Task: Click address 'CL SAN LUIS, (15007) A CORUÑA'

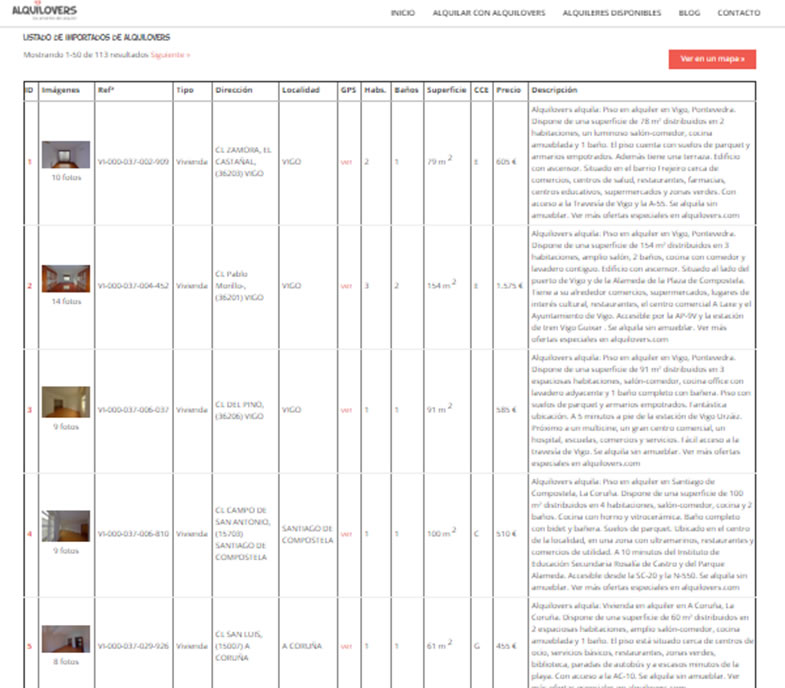Action: pos(239,646)
